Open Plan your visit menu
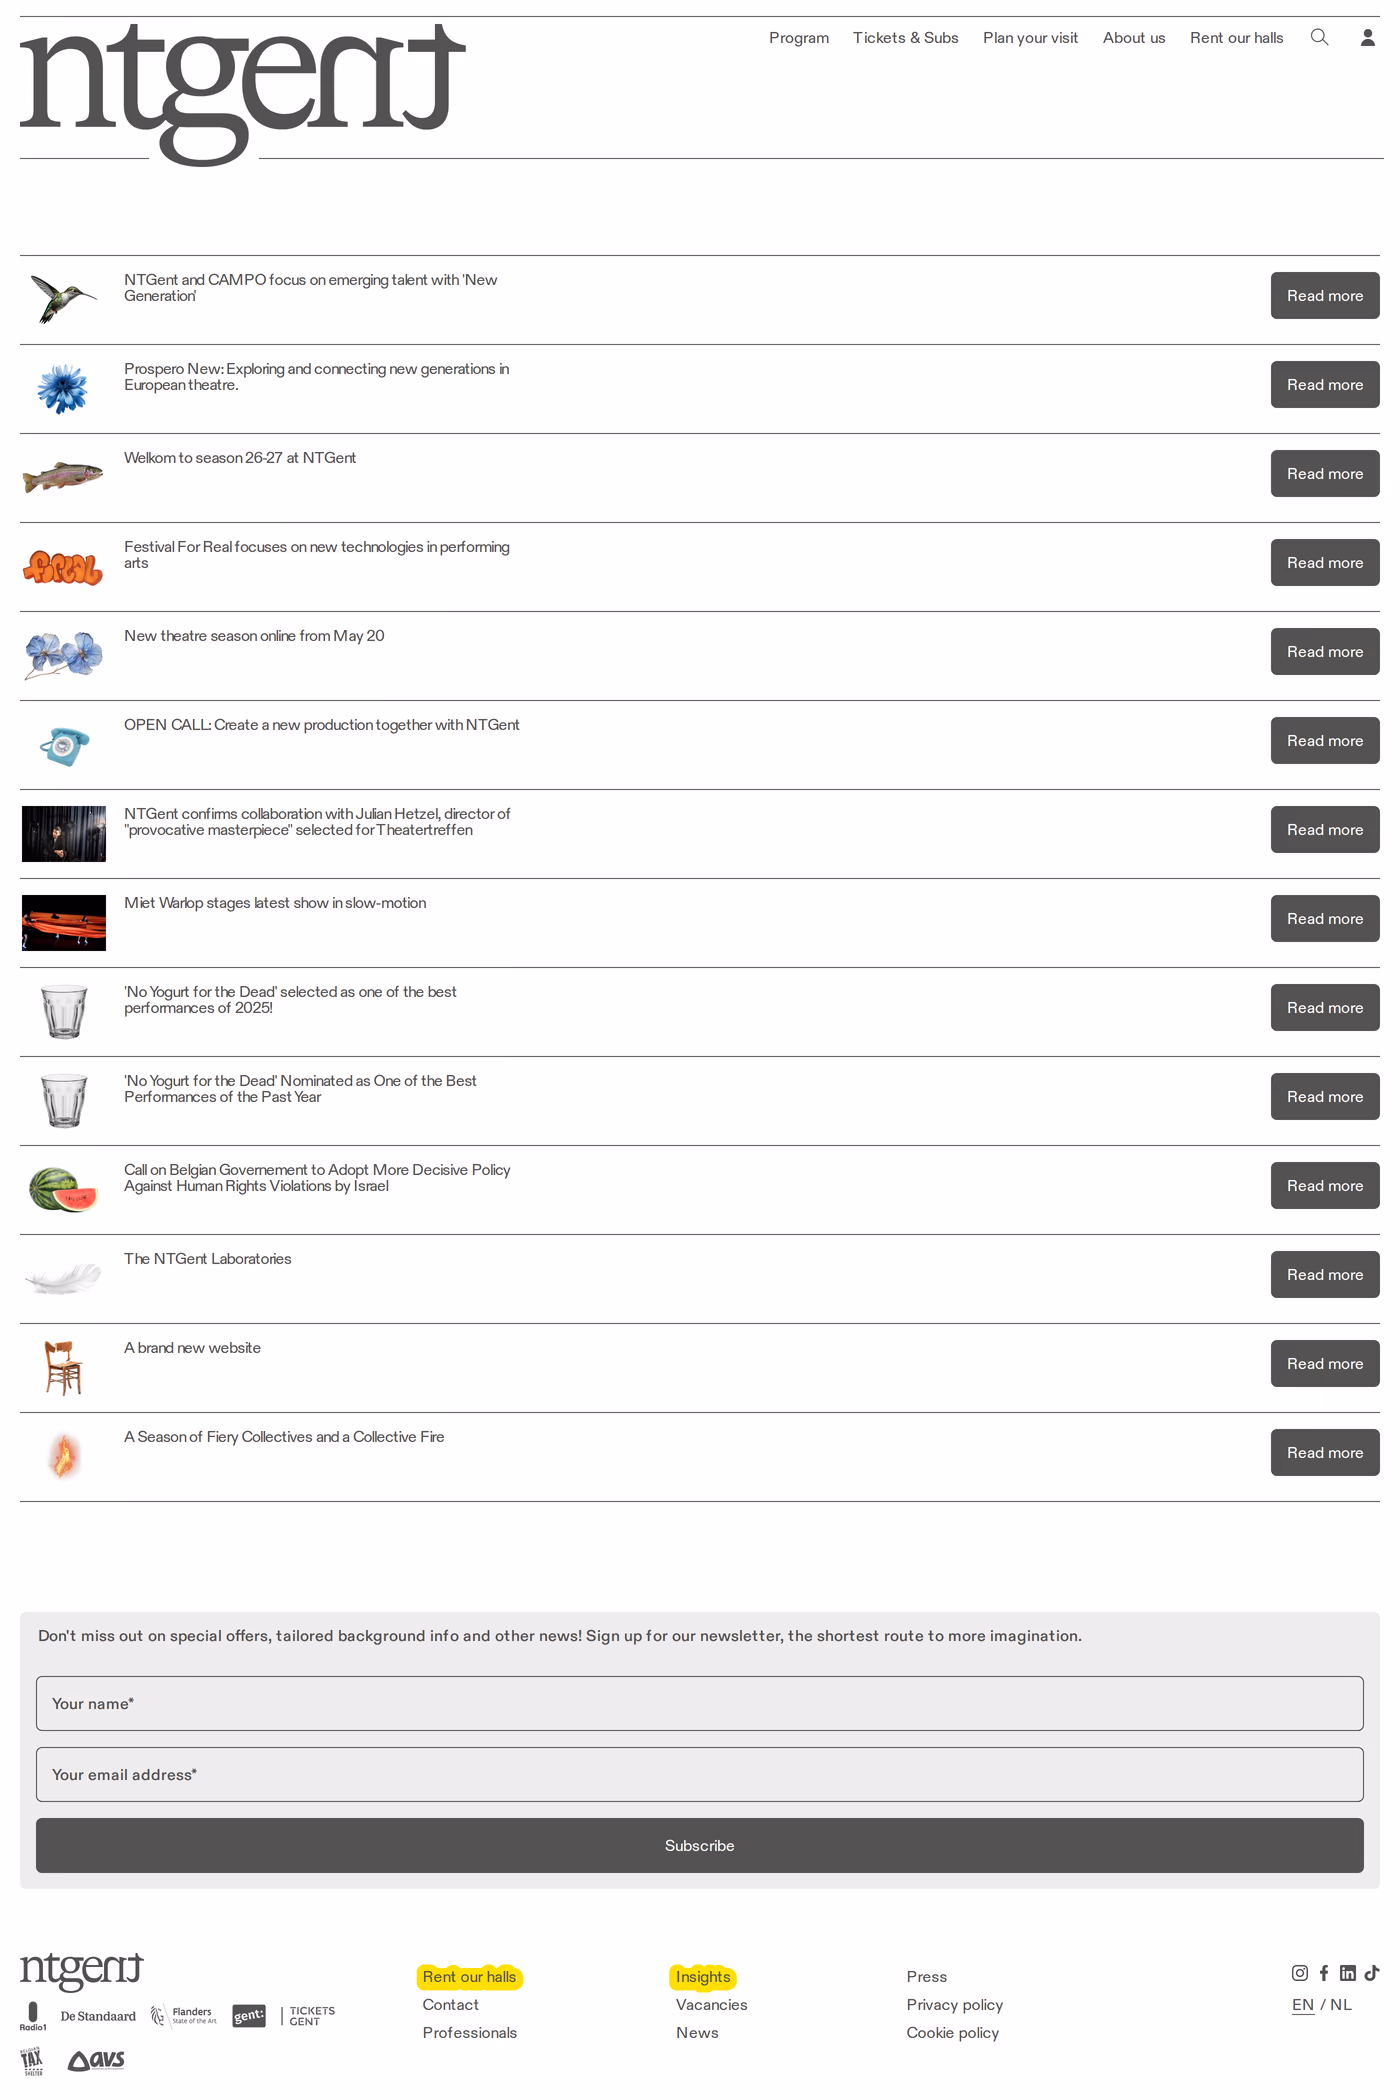Viewport: 1400px width, 2100px height. 1031,38
